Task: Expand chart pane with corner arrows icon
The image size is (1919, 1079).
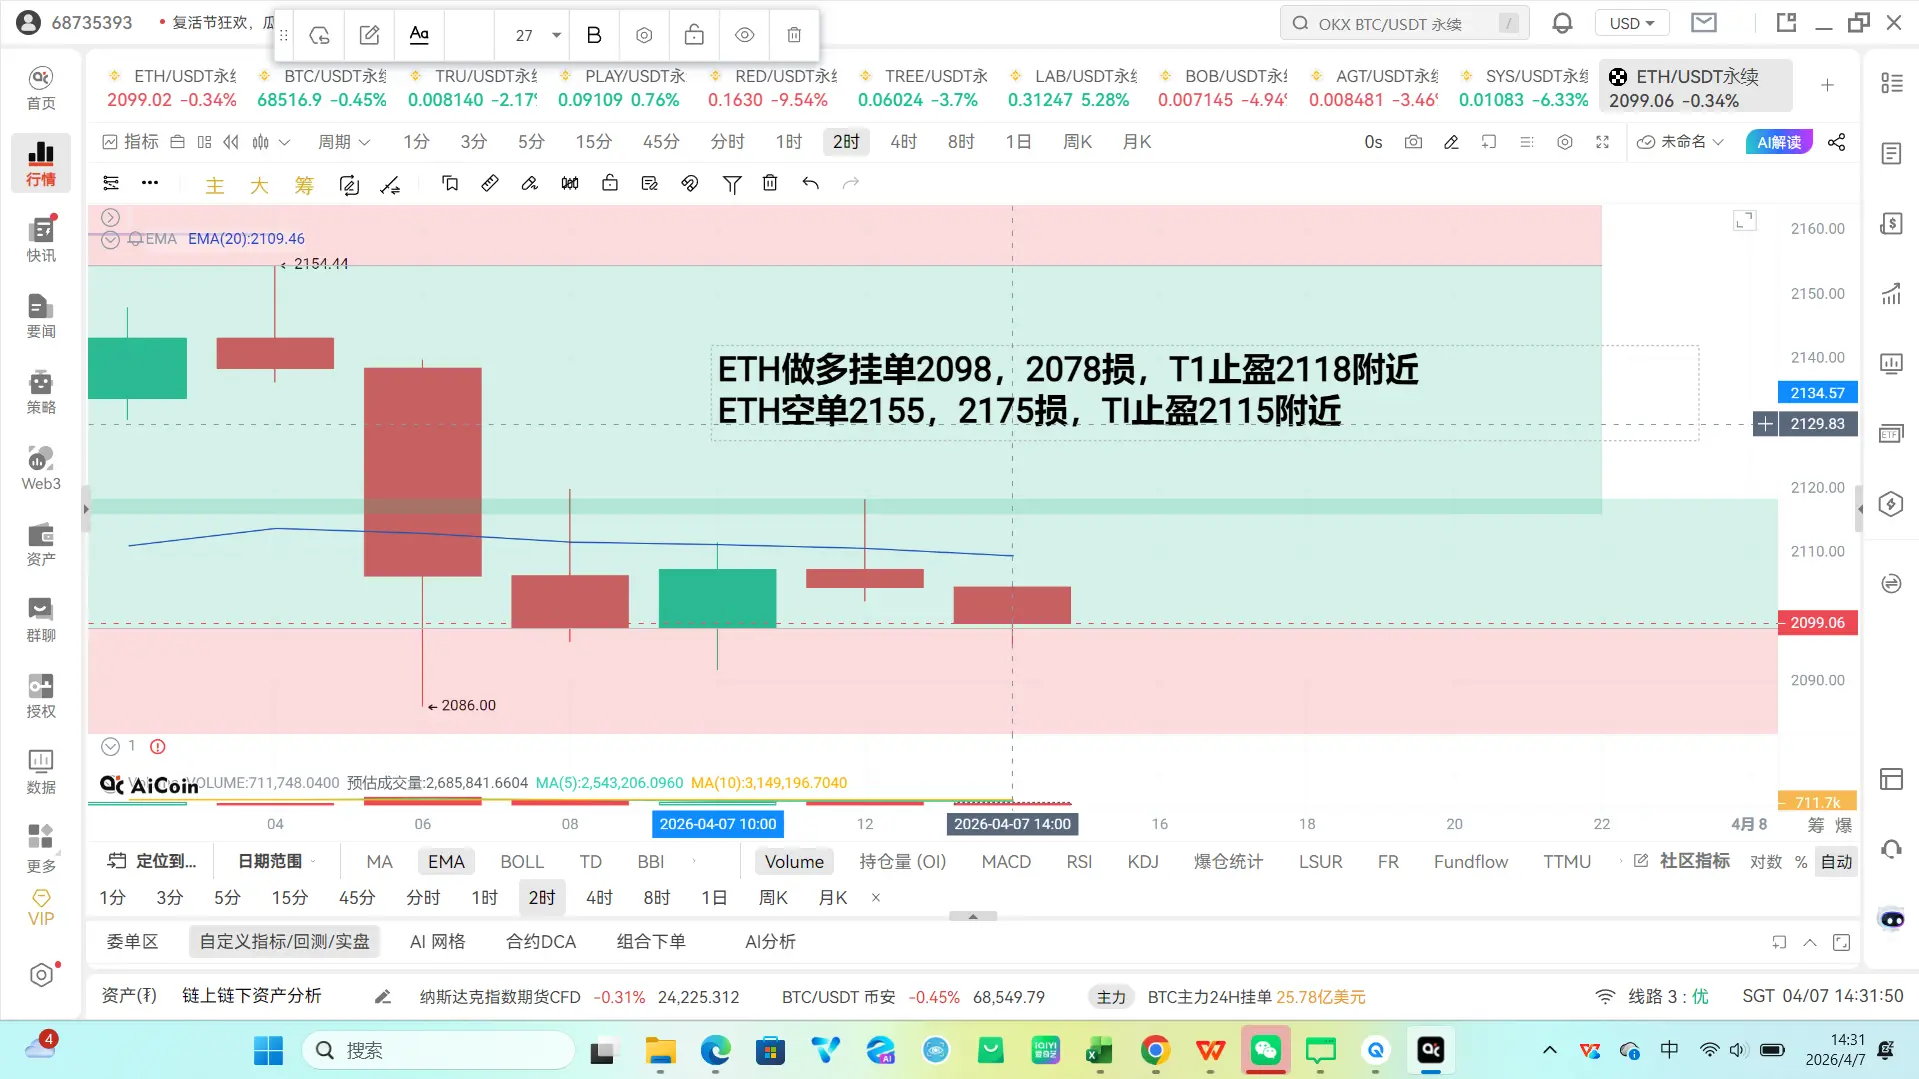Action: [x=1744, y=220]
